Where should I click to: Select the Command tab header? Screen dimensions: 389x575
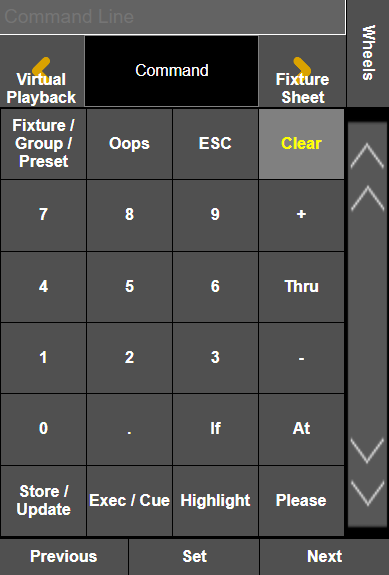click(x=172, y=71)
